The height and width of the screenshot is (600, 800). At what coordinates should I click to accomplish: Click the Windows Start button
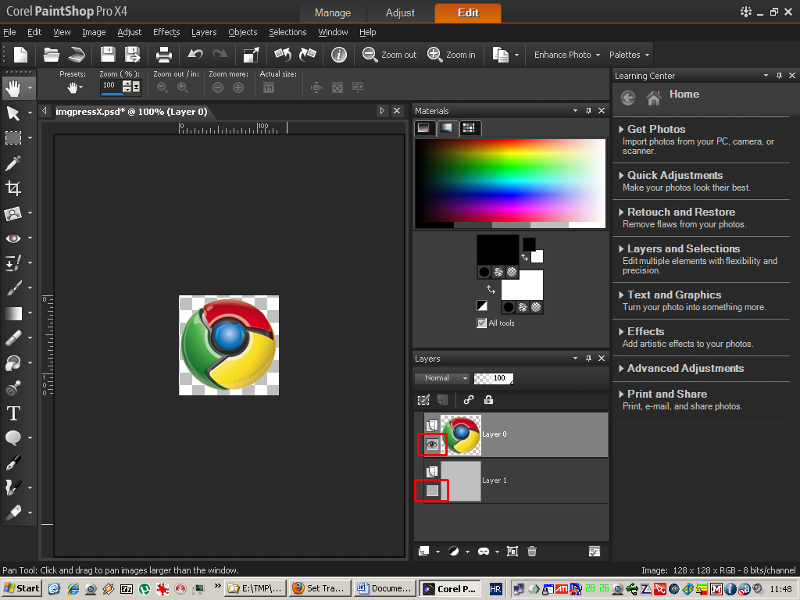click(21, 588)
